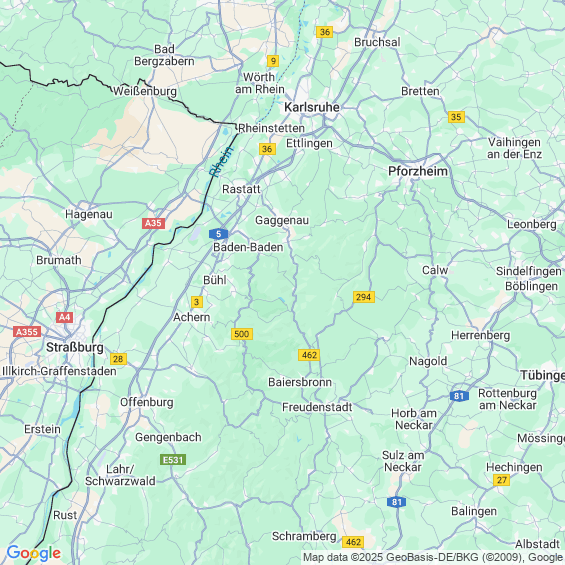
Task: Click the Pforzheim city label
Action: [x=418, y=171]
